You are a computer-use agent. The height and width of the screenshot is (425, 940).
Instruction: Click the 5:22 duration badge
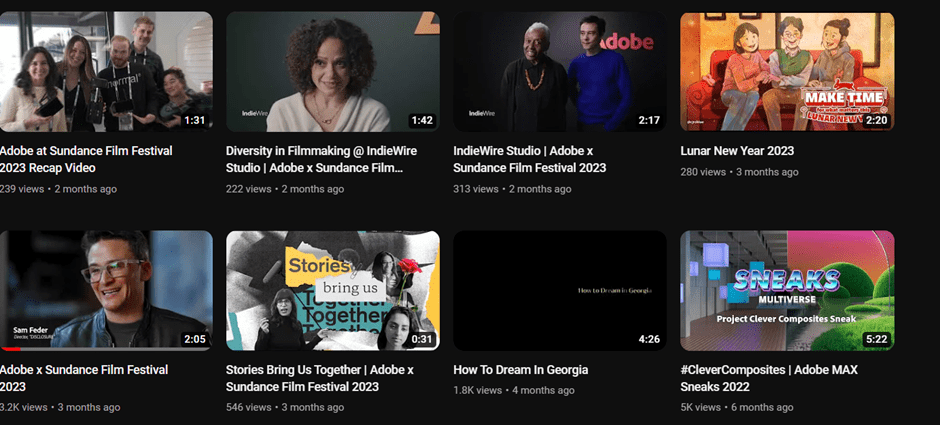click(x=876, y=339)
